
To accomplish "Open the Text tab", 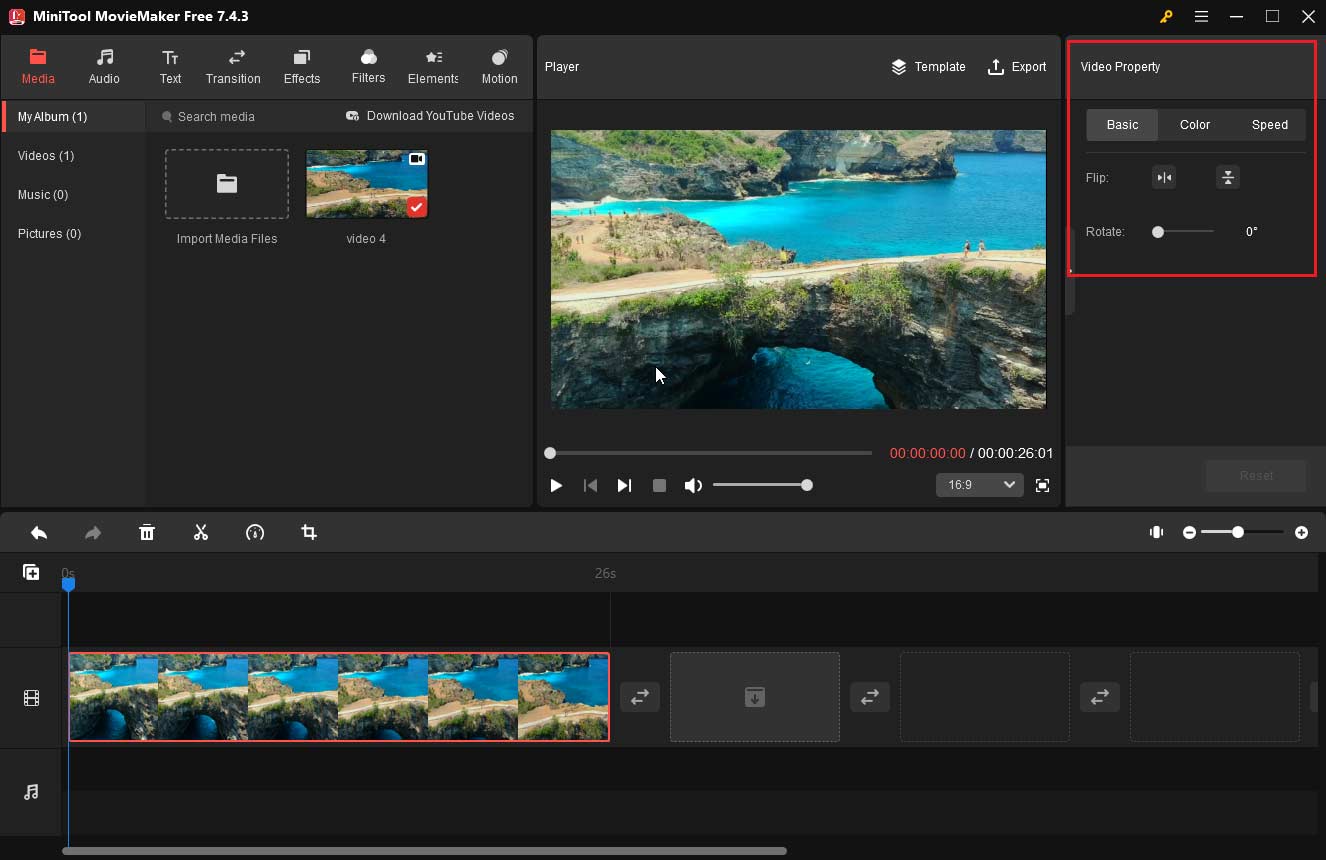I will (x=170, y=66).
